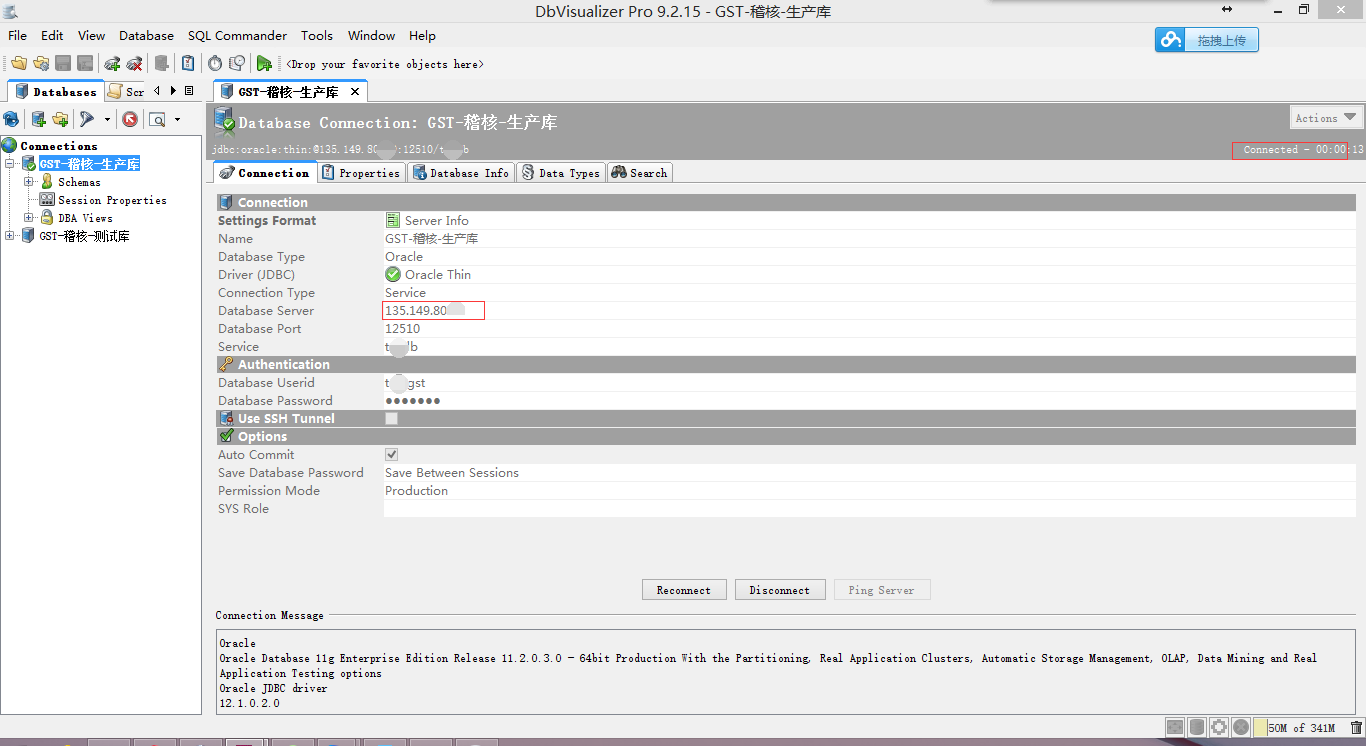Select the Databases panel tab
Image resolution: width=1366 pixels, height=746 pixels.
[x=56, y=91]
